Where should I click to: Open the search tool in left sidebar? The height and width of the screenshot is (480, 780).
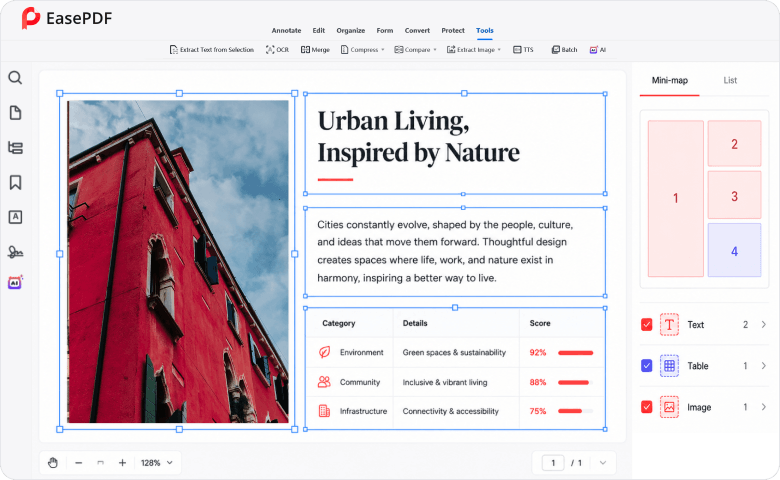[x=15, y=78]
